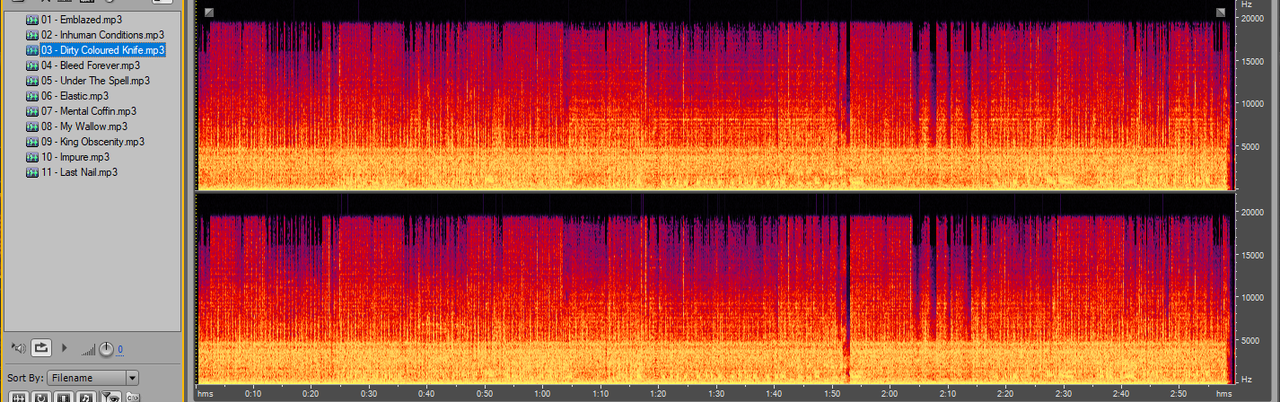The height and width of the screenshot is (402, 1280).
Task: Click the 2:30 mark on the timeline
Action: pyautogui.click(x=1063, y=393)
